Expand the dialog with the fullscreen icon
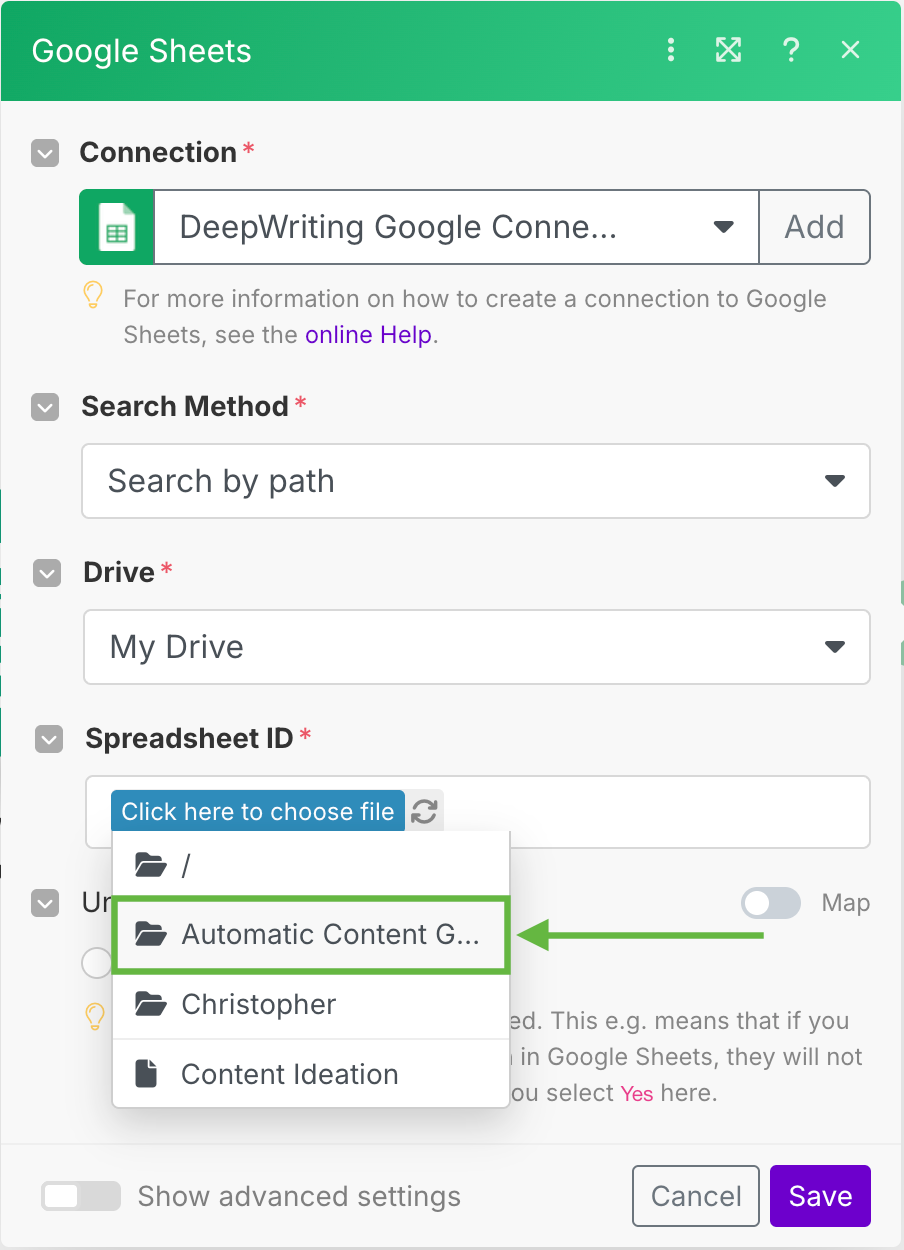The image size is (904, 1250). tap(729, 50)
